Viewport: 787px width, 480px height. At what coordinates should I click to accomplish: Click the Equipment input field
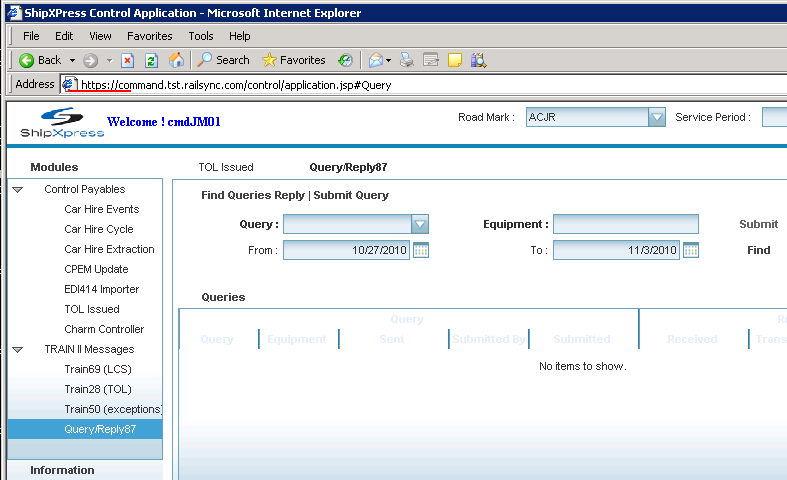625,224
